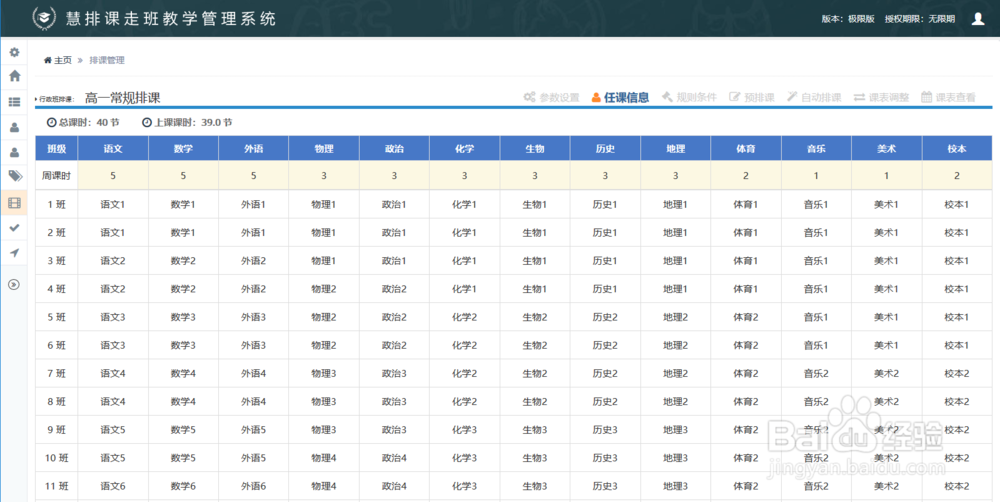
Task: Click the 2 班 row label
Action: (x=57, y=232)
